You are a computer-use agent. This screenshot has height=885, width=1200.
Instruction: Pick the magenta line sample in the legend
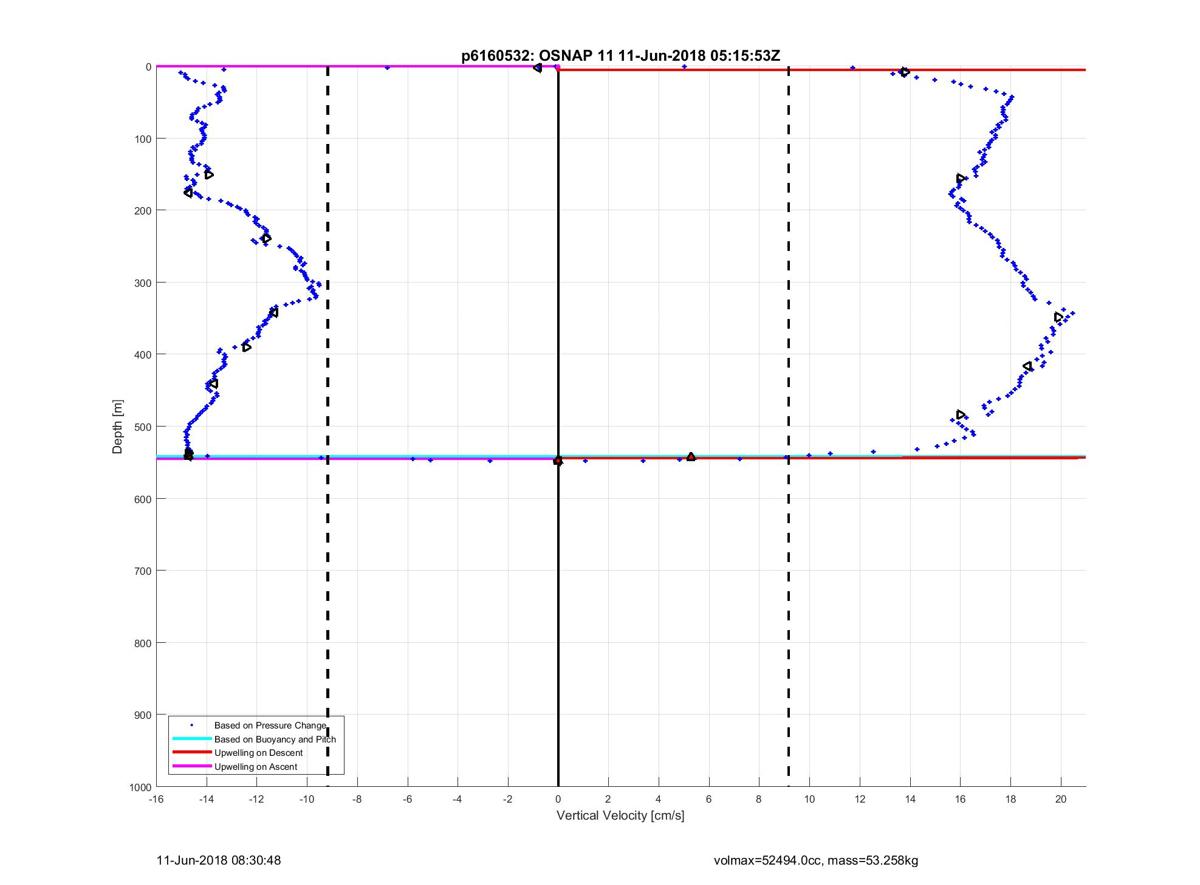click(191, 766)
